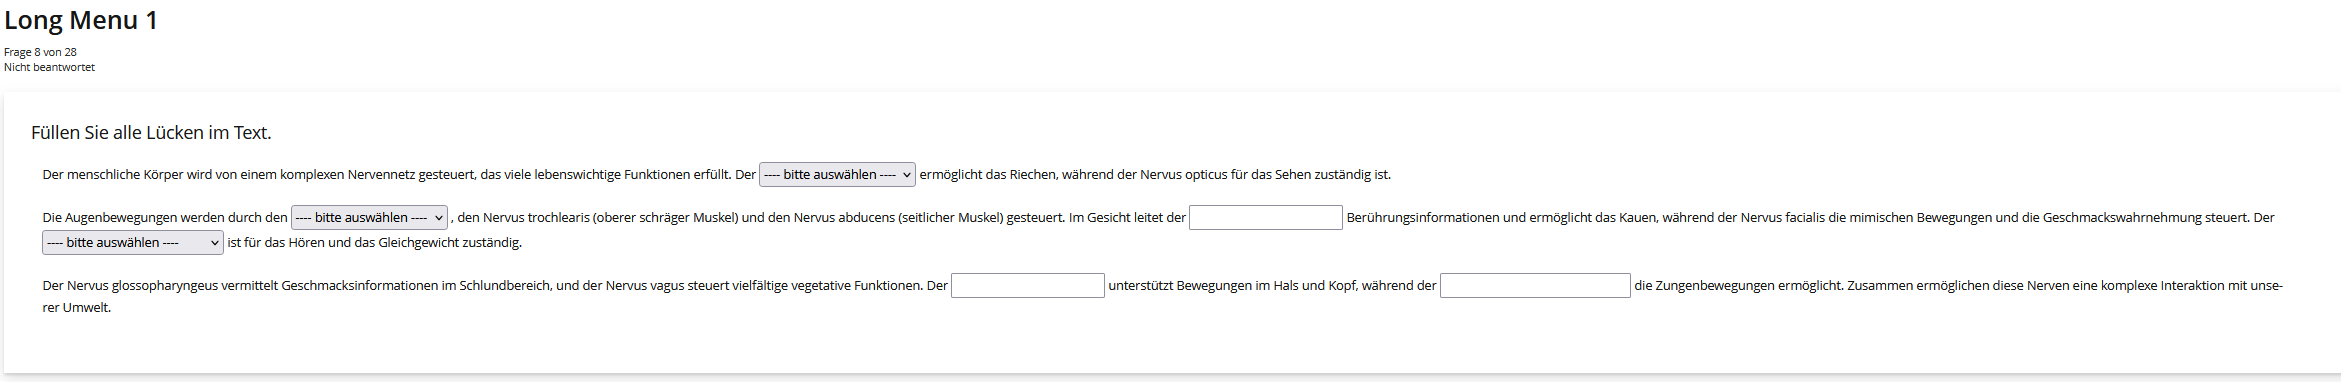Focus the text field before "die Zungenbewegungen ermöglicht"
Screen dimensions: 2341x382
[x=1535, y=286]
